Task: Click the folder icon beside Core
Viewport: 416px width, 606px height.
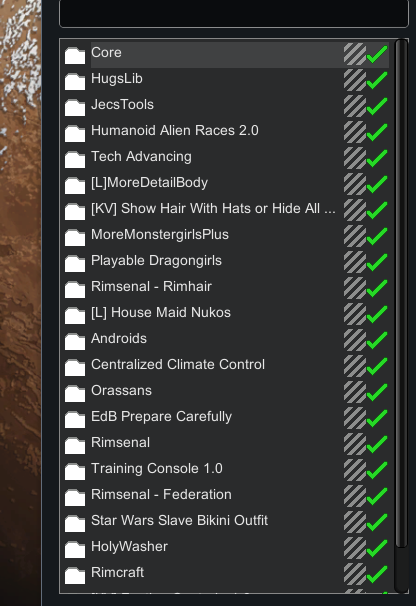Action: click(75, 55)
